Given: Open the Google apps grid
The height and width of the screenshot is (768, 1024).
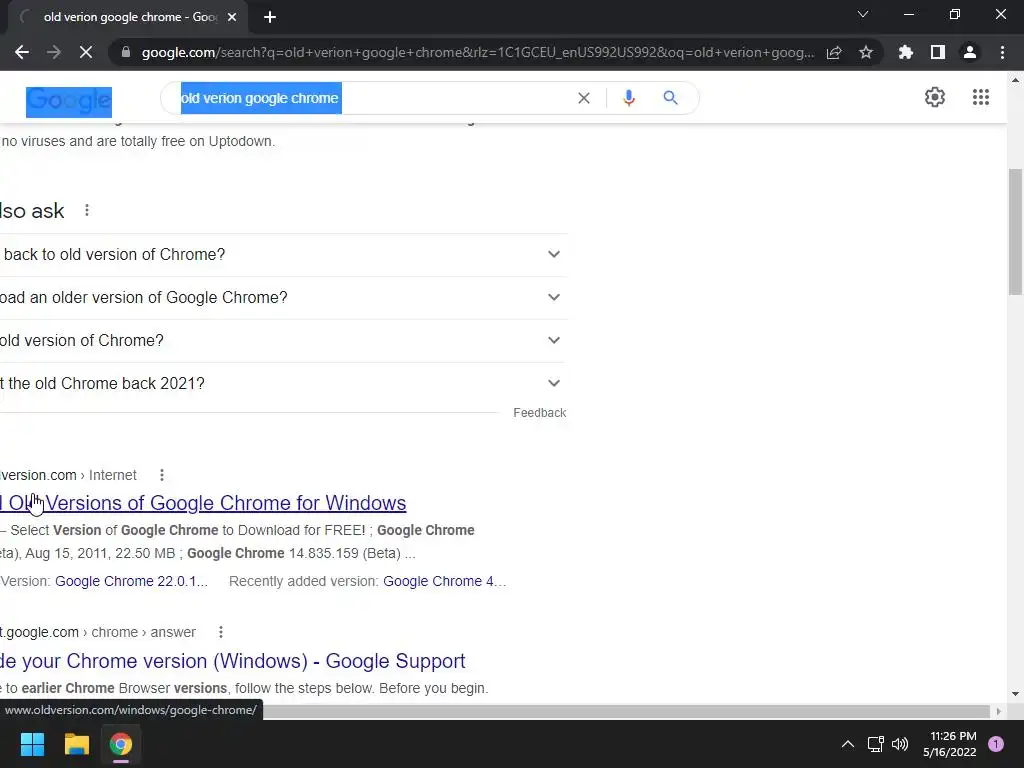Looking at the screenshot, I should point(981,97).
